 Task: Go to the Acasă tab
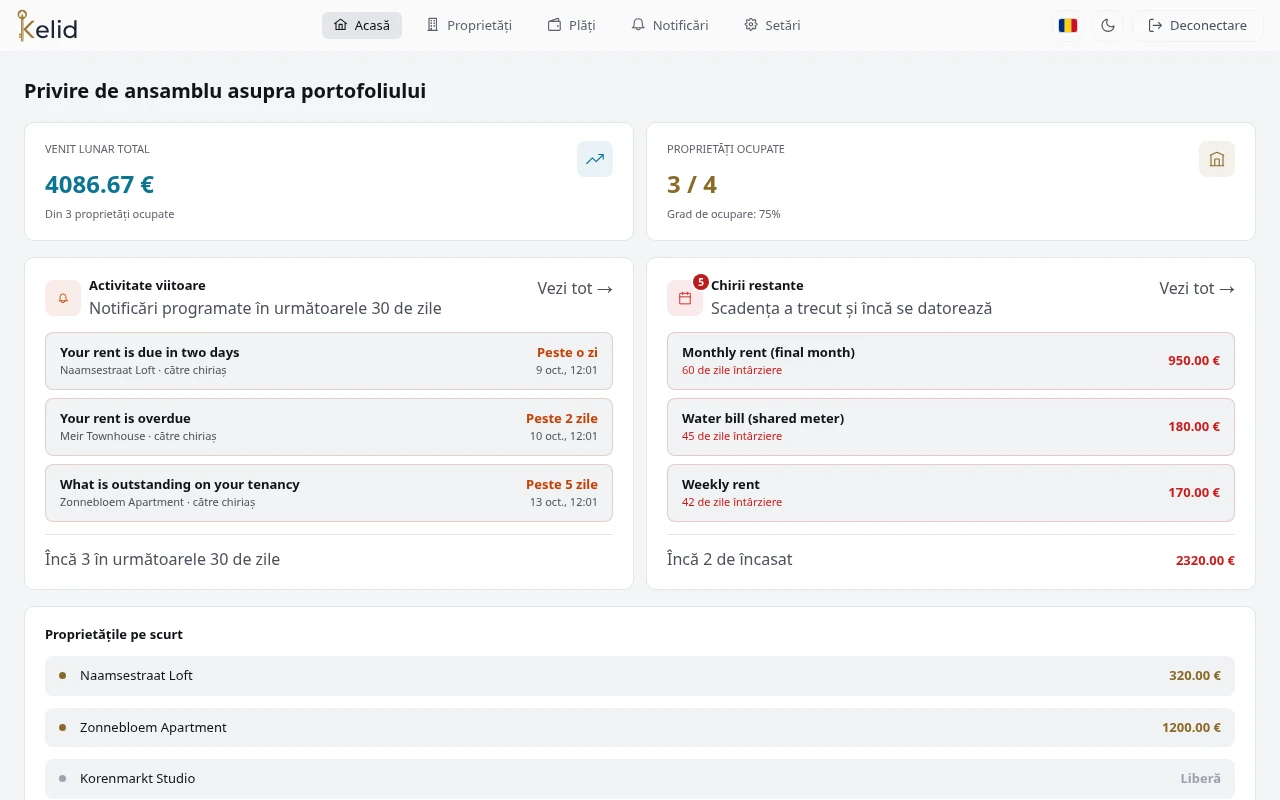point(362,26)
